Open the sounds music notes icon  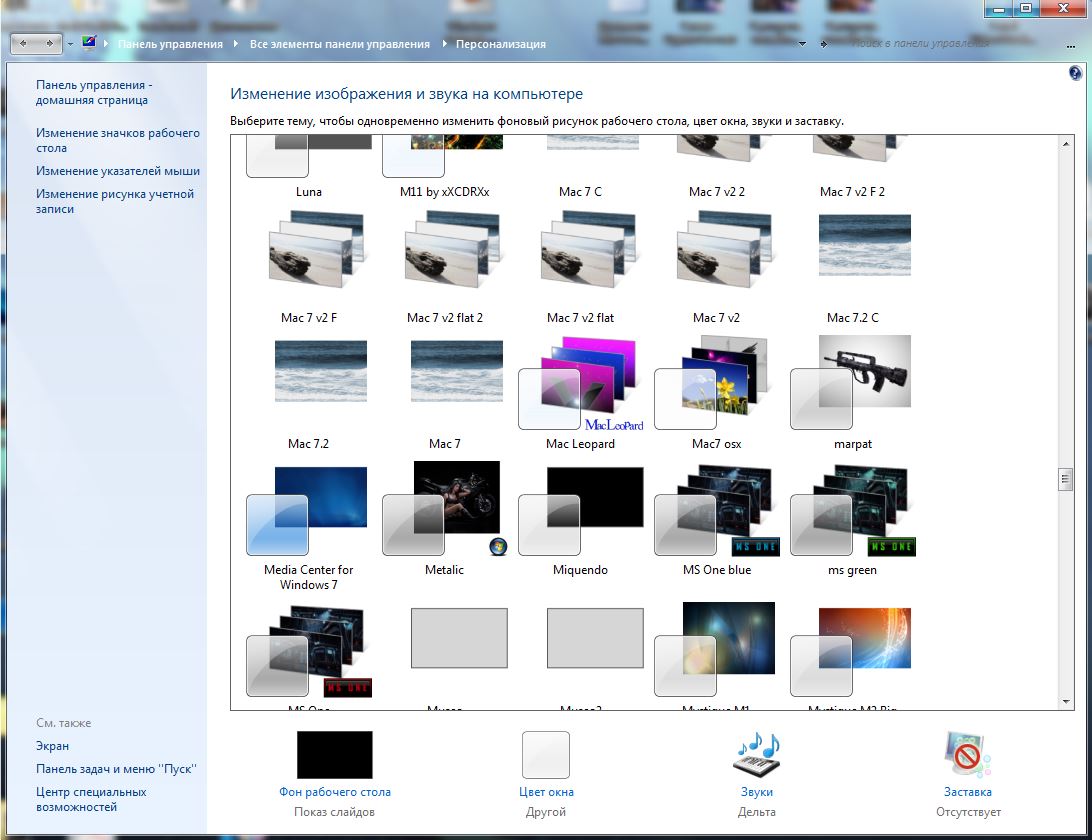point(756,754)
